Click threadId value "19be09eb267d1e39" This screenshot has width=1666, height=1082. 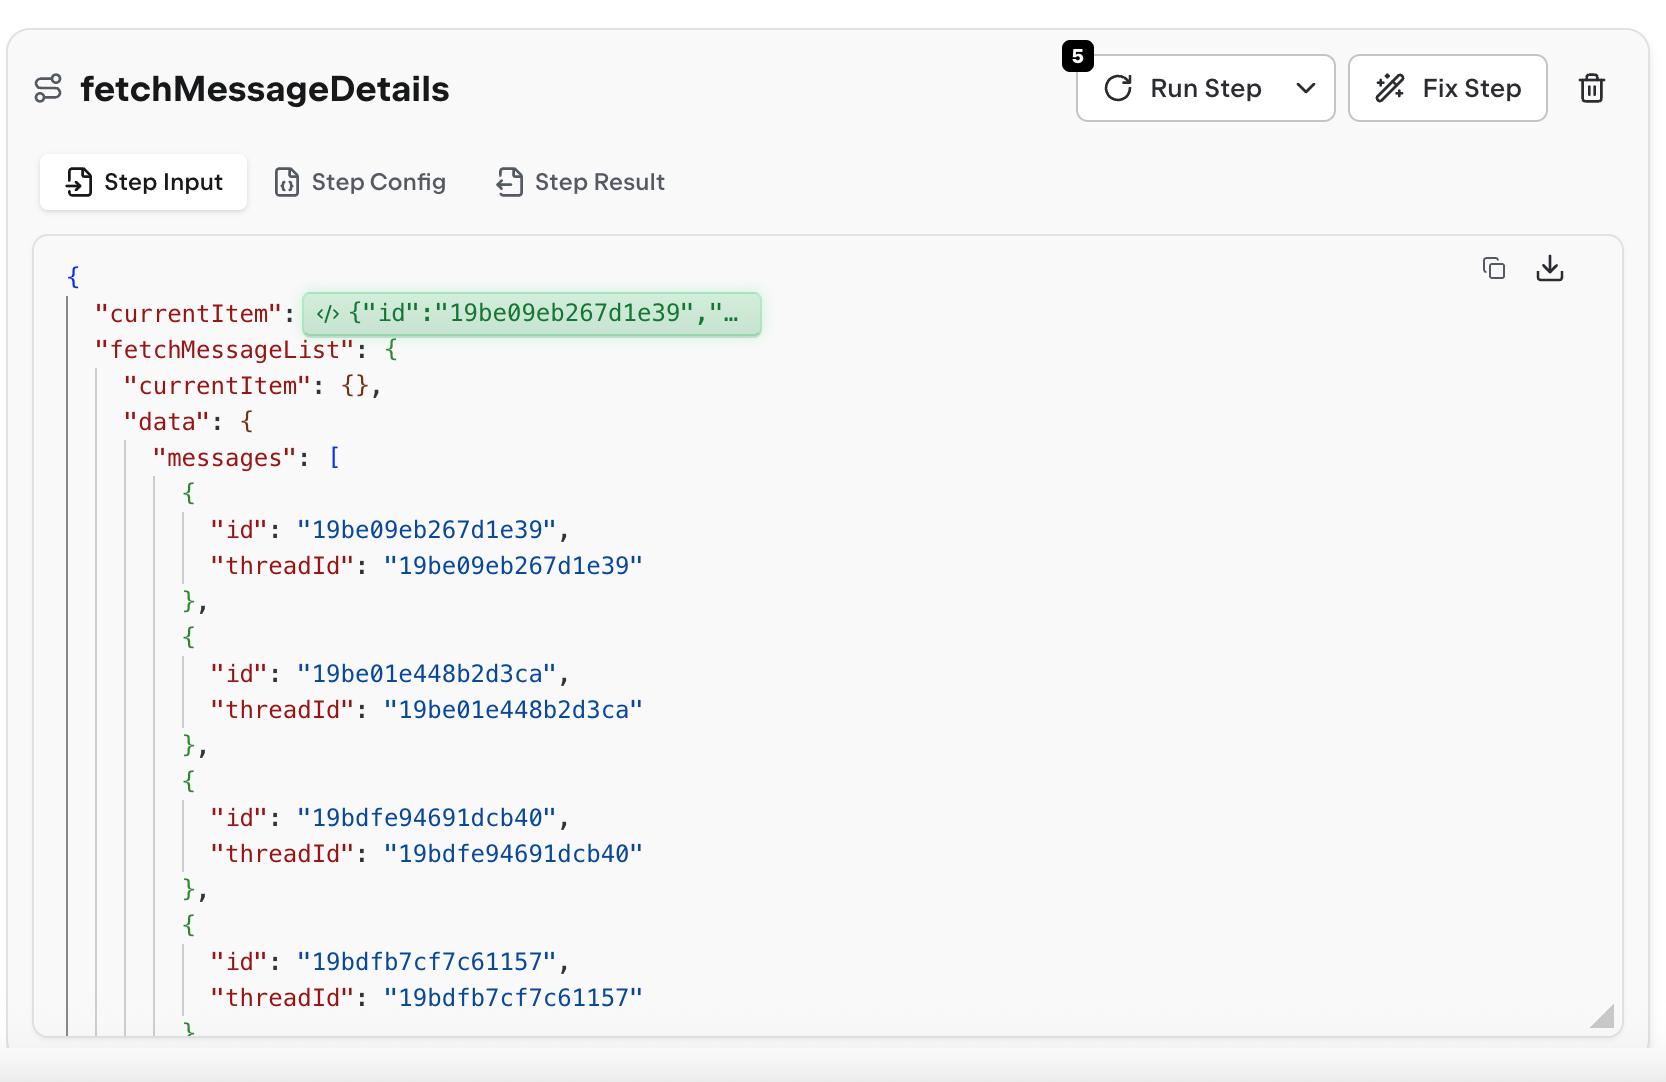pos(513,566)
